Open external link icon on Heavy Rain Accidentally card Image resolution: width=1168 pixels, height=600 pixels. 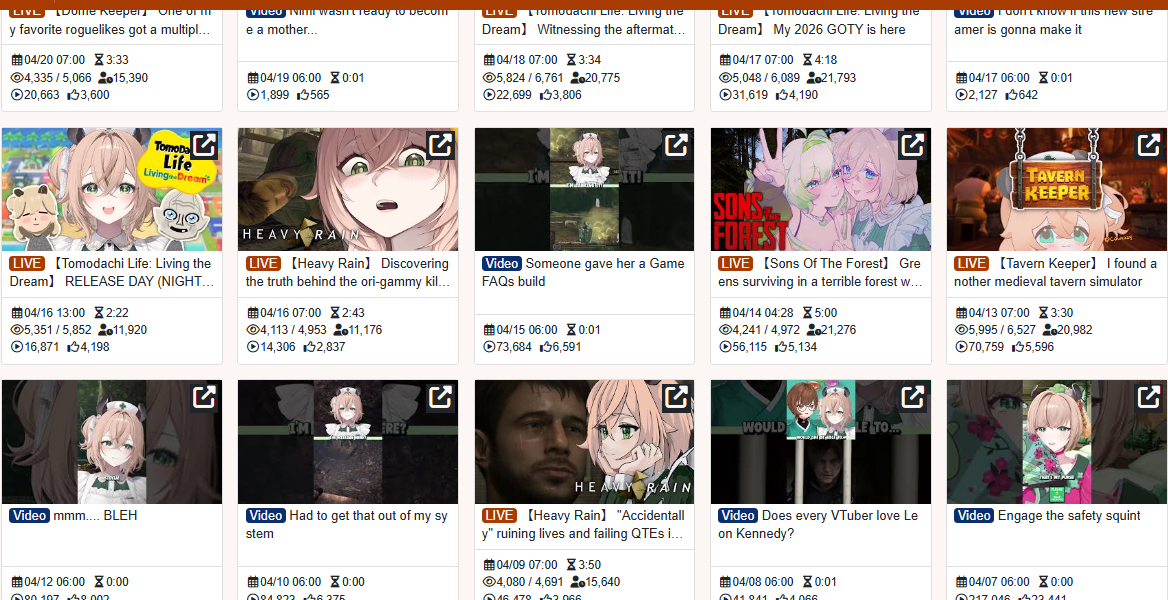coord(676,397)
